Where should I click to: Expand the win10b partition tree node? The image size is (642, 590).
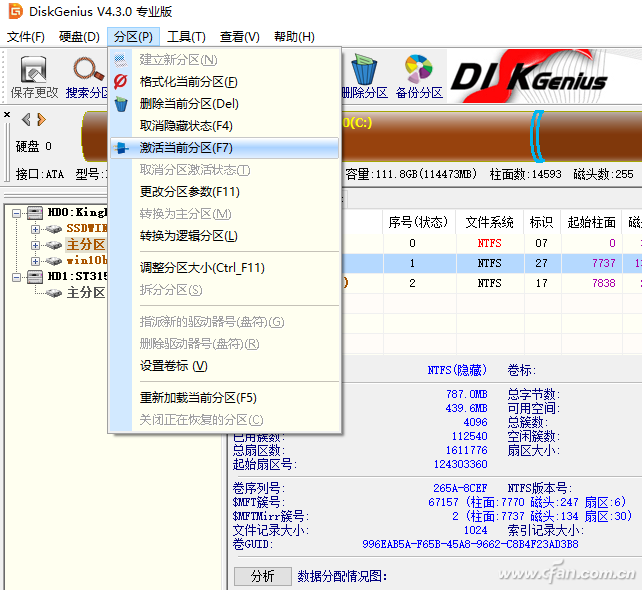(x=36, y=261)
